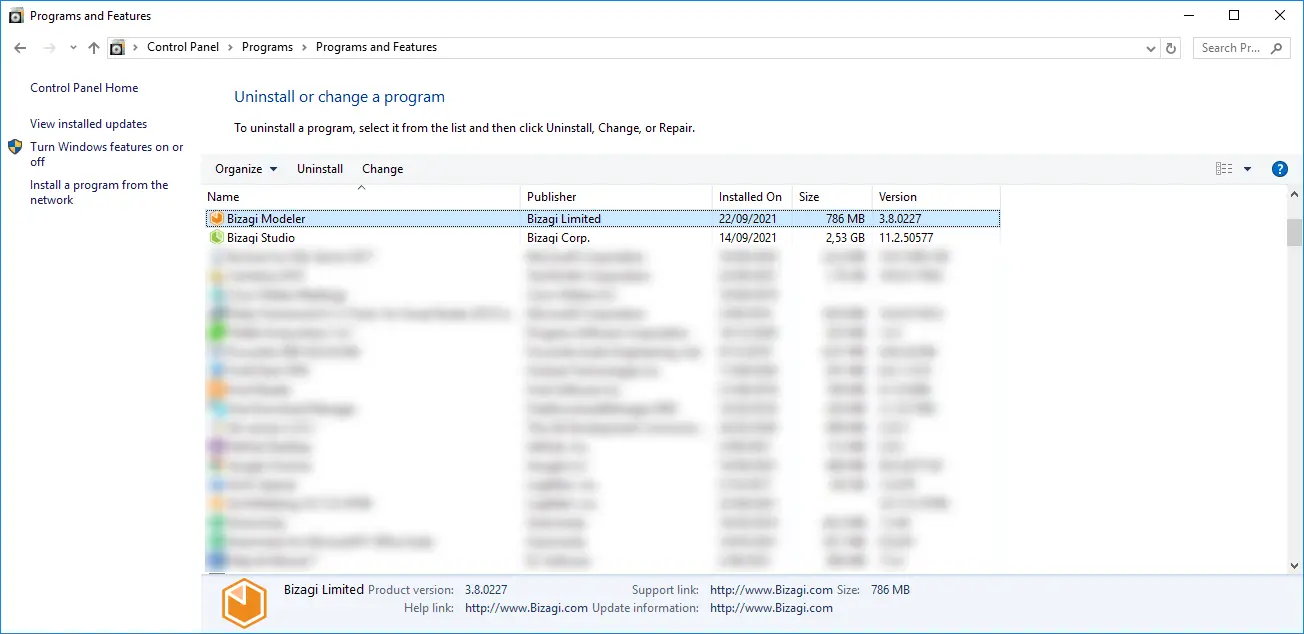The image size is (1304, 634).
Task: Click the Bizagi Corp. publisher cell
Action: [559, 238]
